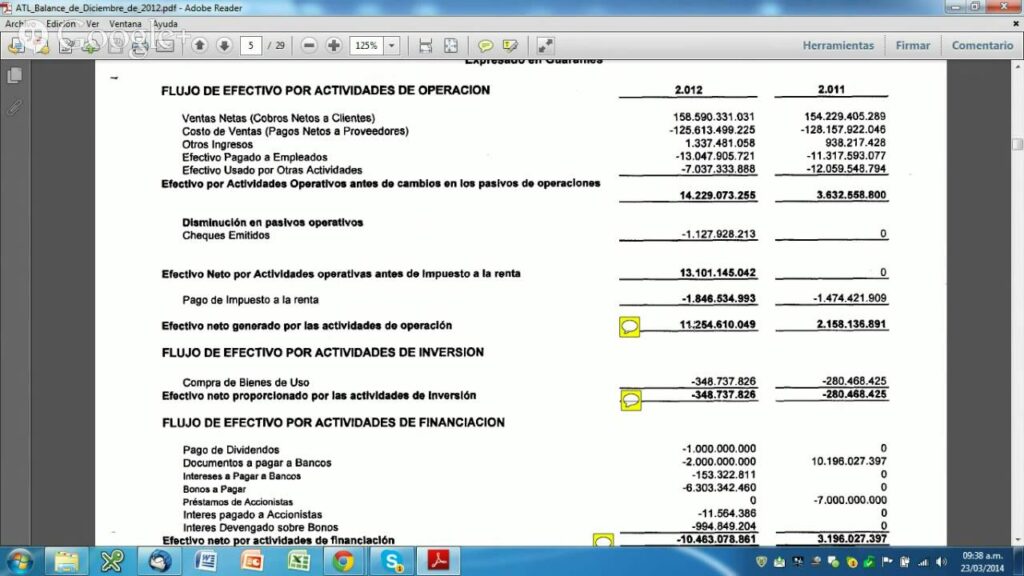This screenshot has height=576, width=1024.
Task: Open the attachments paperclip panel
Action: [x=14, y=107]
